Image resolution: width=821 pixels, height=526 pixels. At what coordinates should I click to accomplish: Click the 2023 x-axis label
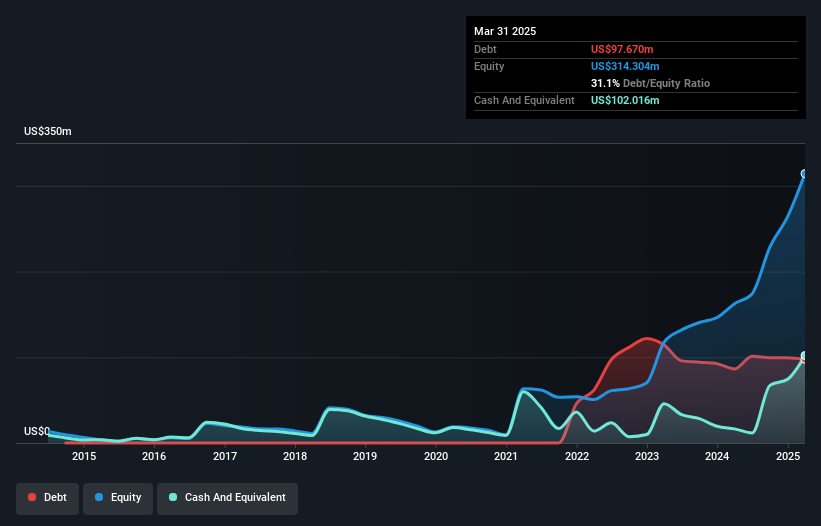pos(647,456)
